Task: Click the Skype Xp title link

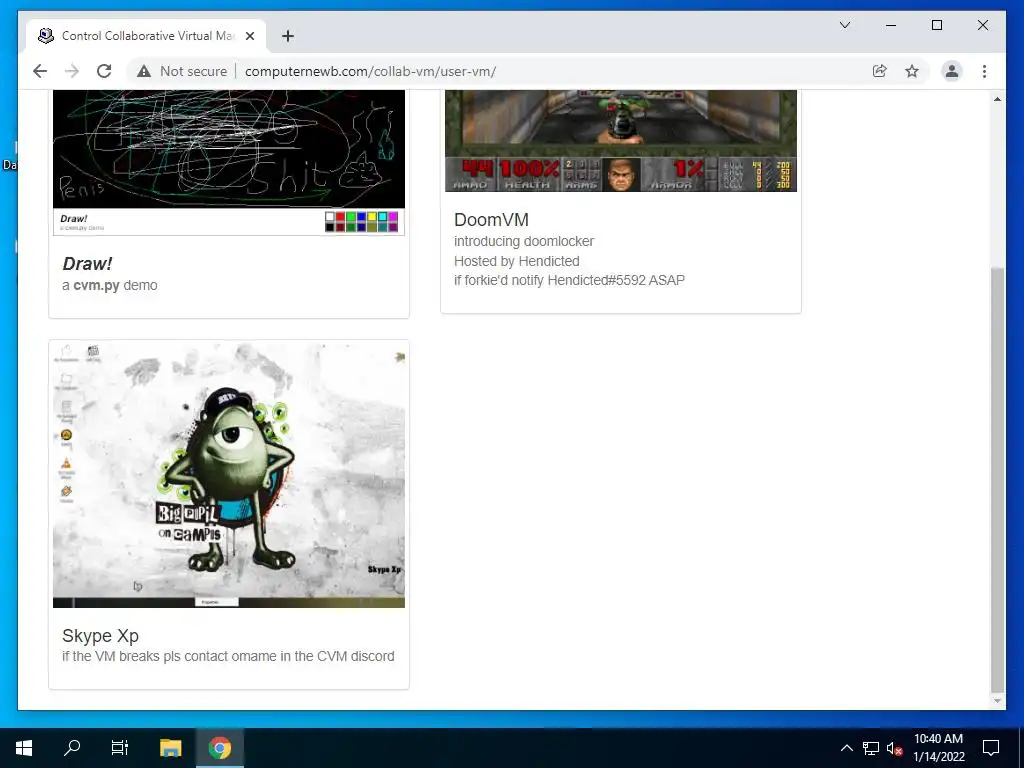Action: pyautogui.click(x=100, y=635)
